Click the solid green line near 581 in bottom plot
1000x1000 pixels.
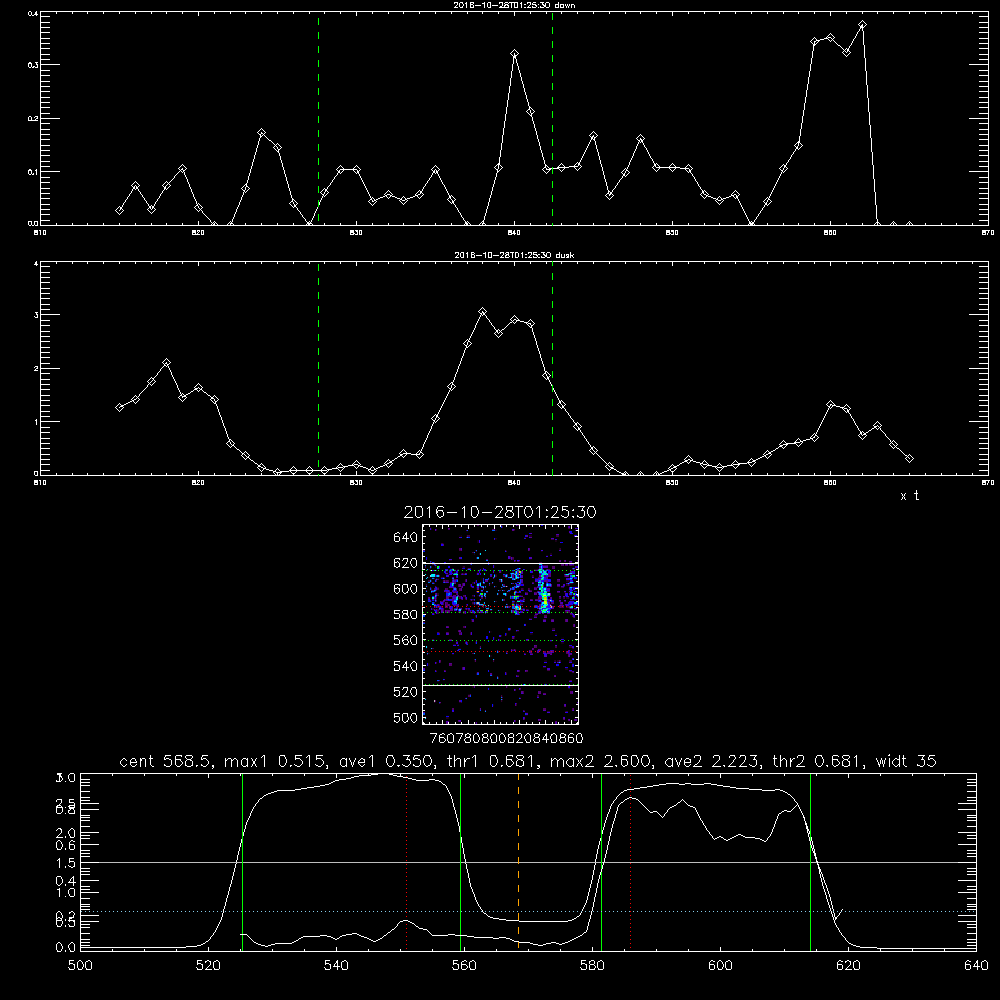pyautogui.click(x=601, y=862)
